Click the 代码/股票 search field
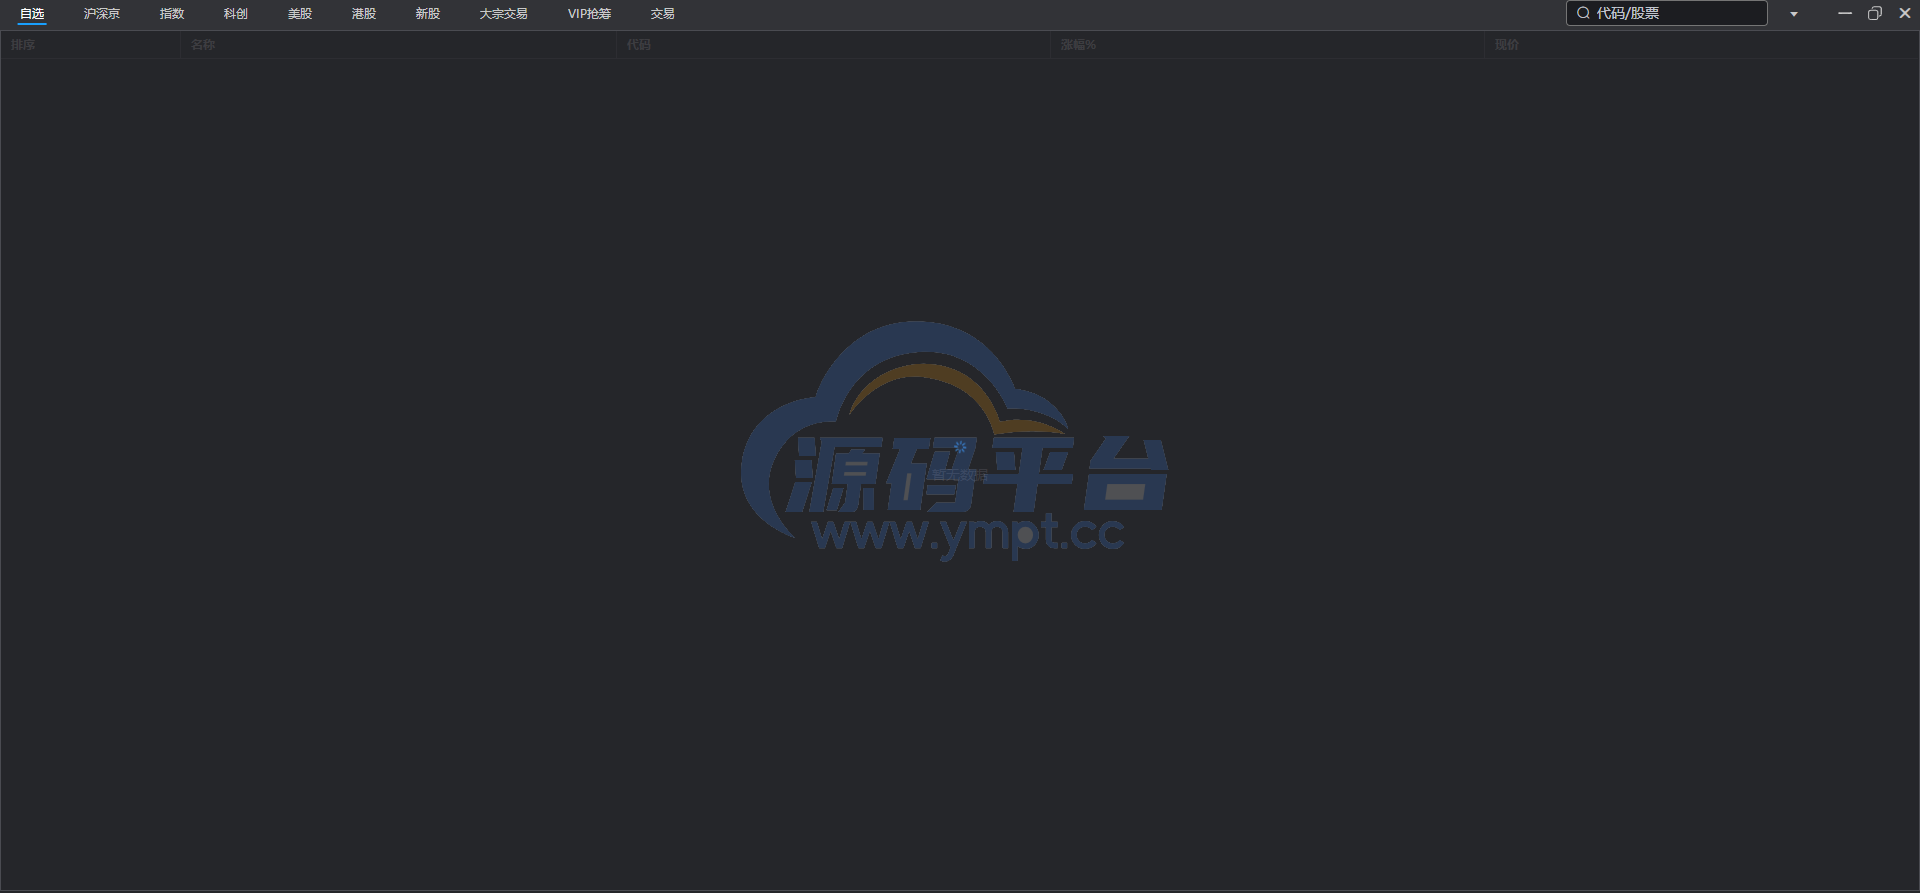Screen dimensions: 1920x893 pyautogui.click(x=1667, y=13)
